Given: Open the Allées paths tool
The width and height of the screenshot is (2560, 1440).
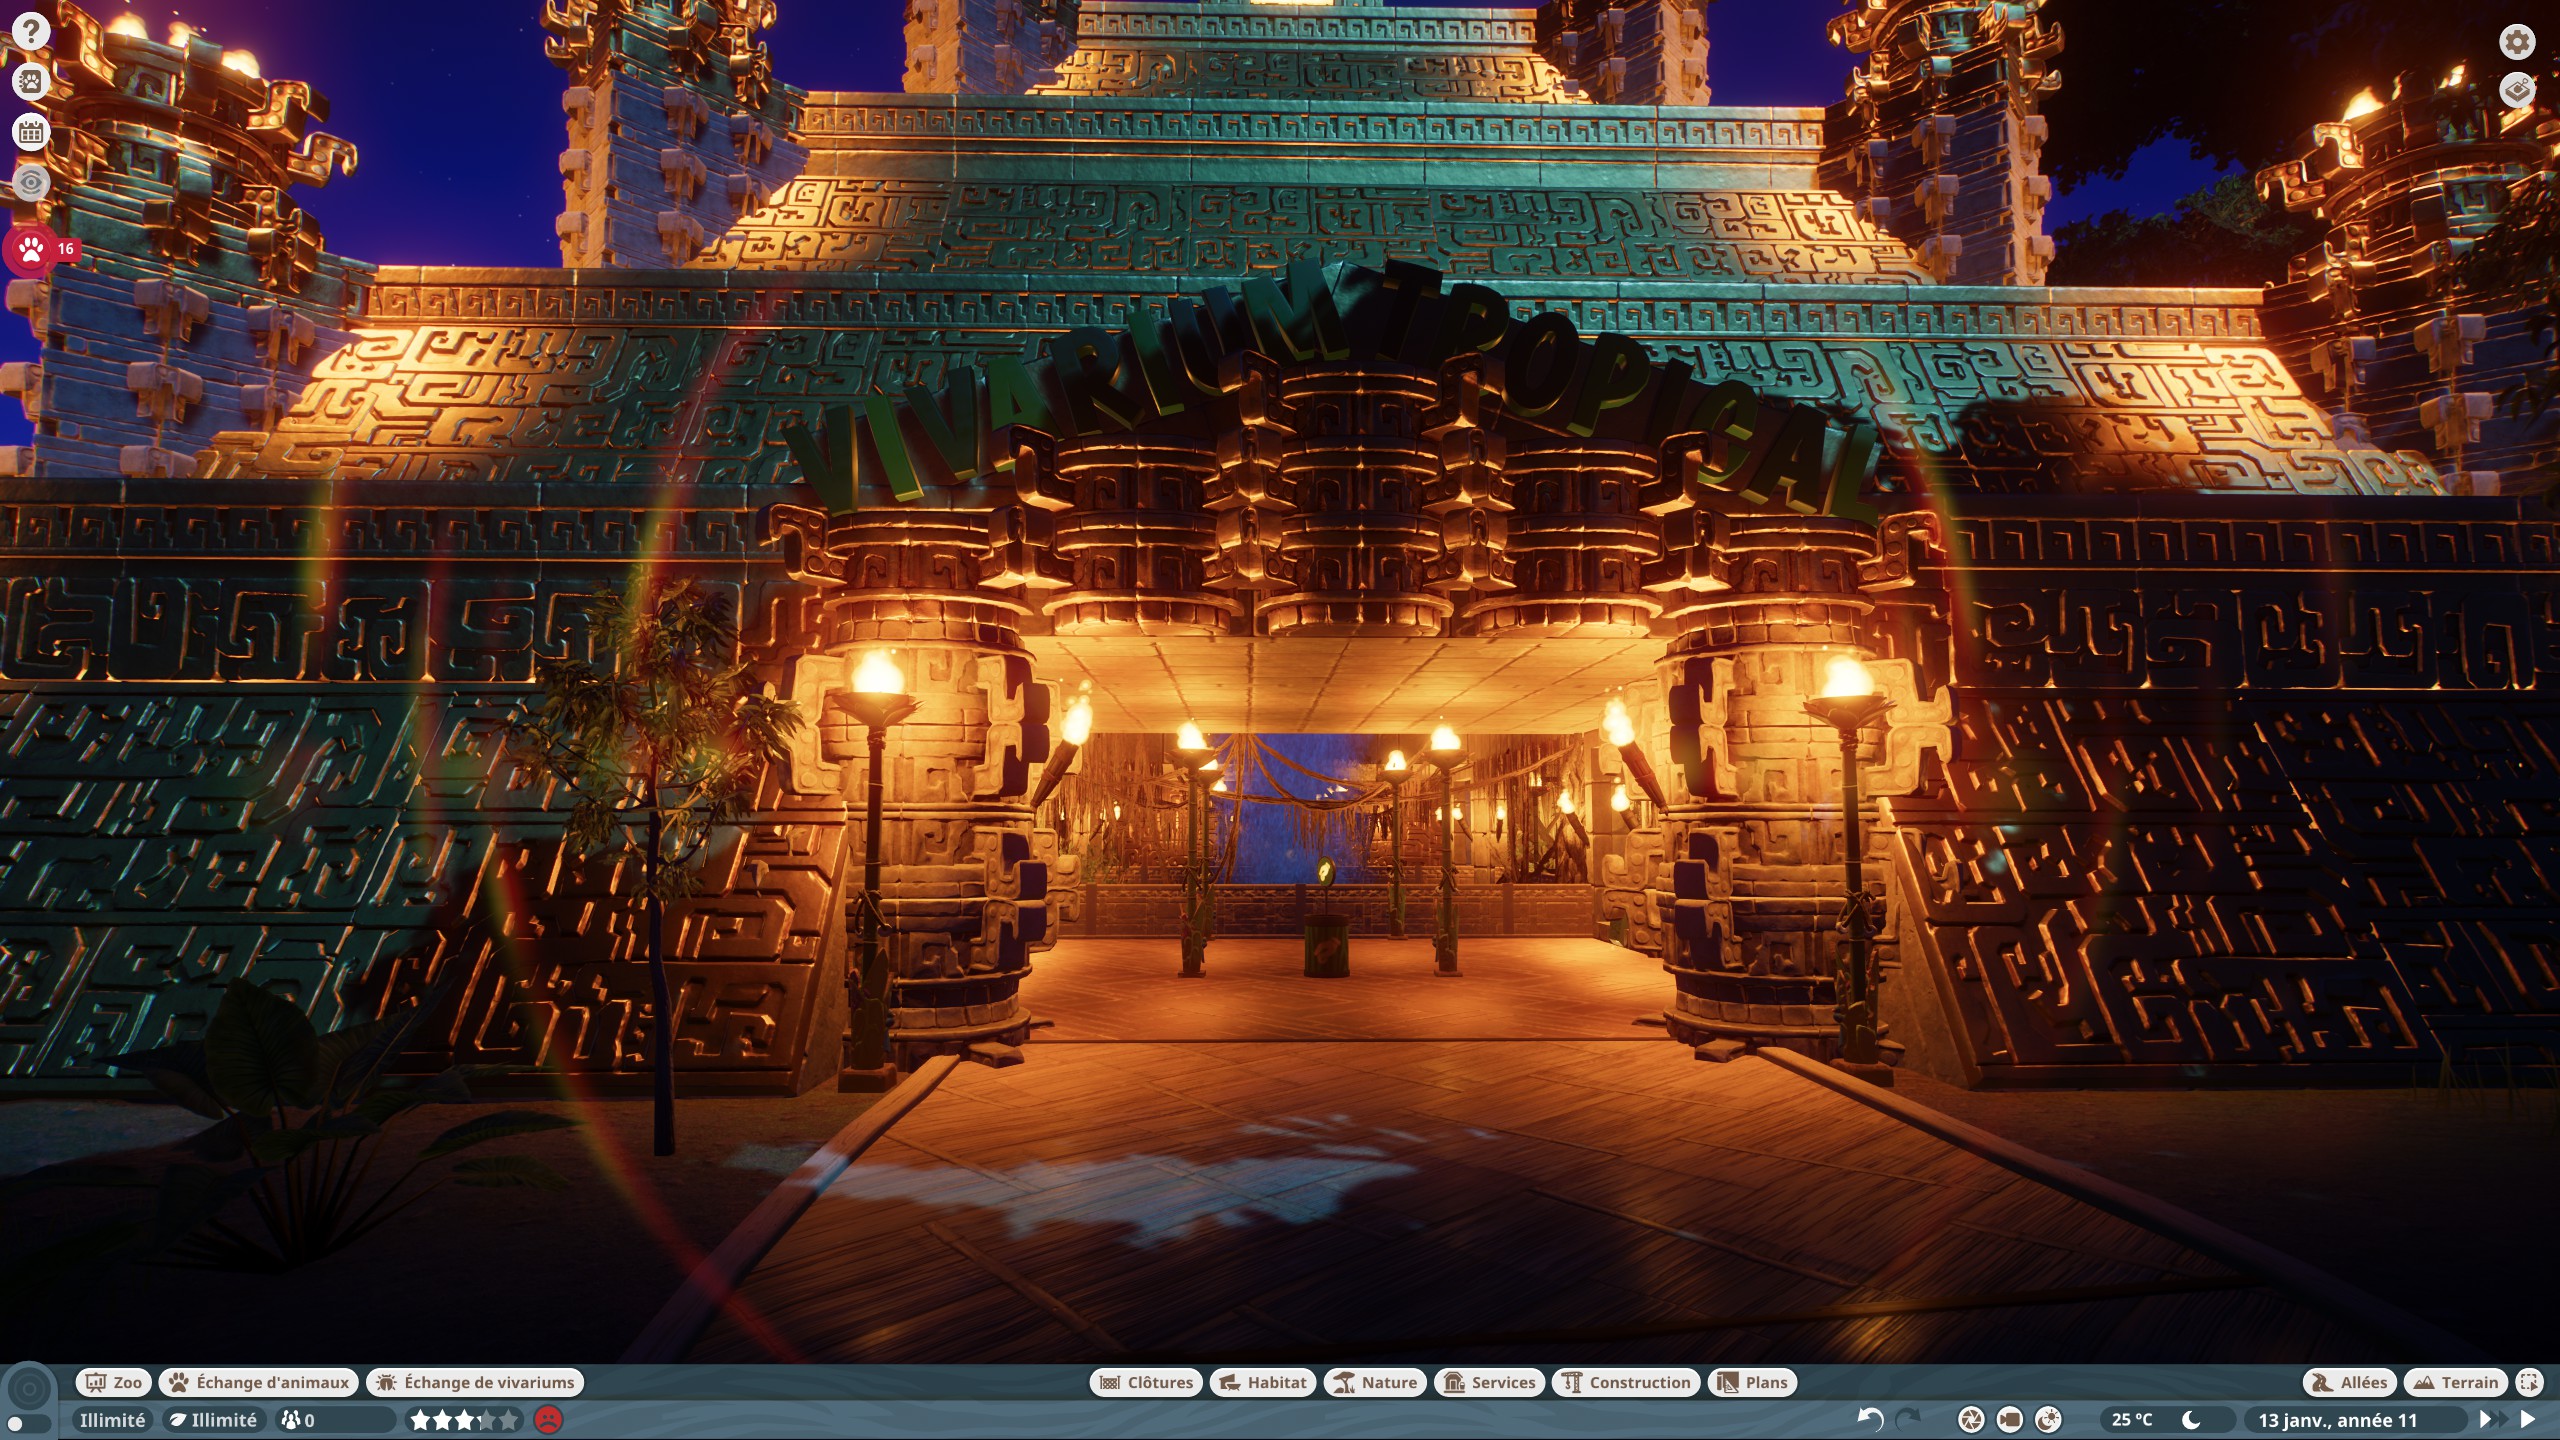Looking at the screenshot, I should pos(2350,1382).
